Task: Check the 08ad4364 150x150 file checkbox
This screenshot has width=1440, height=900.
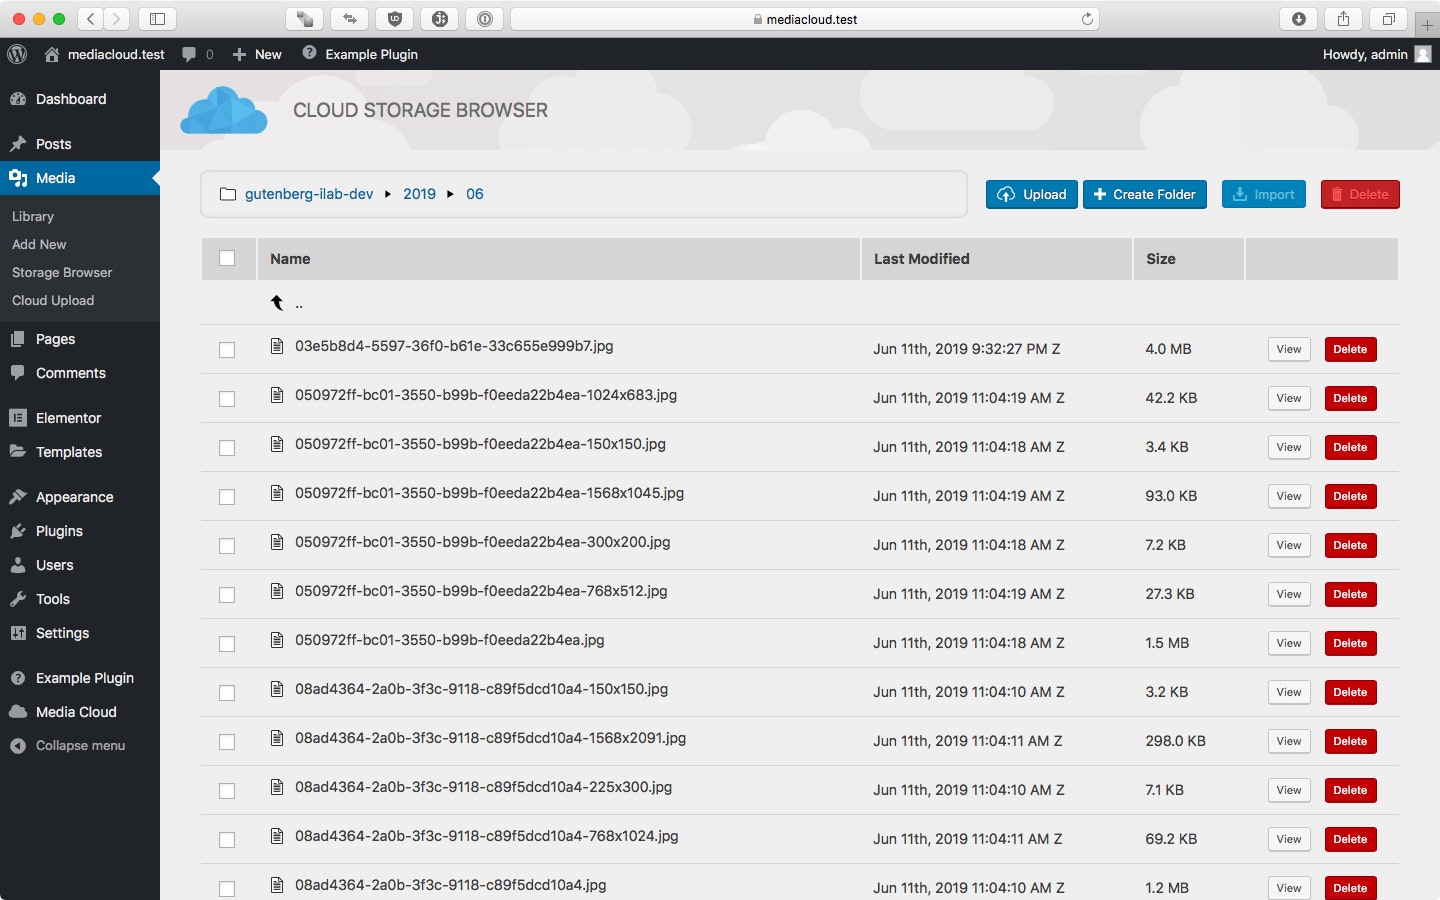Action: point(227,693)
